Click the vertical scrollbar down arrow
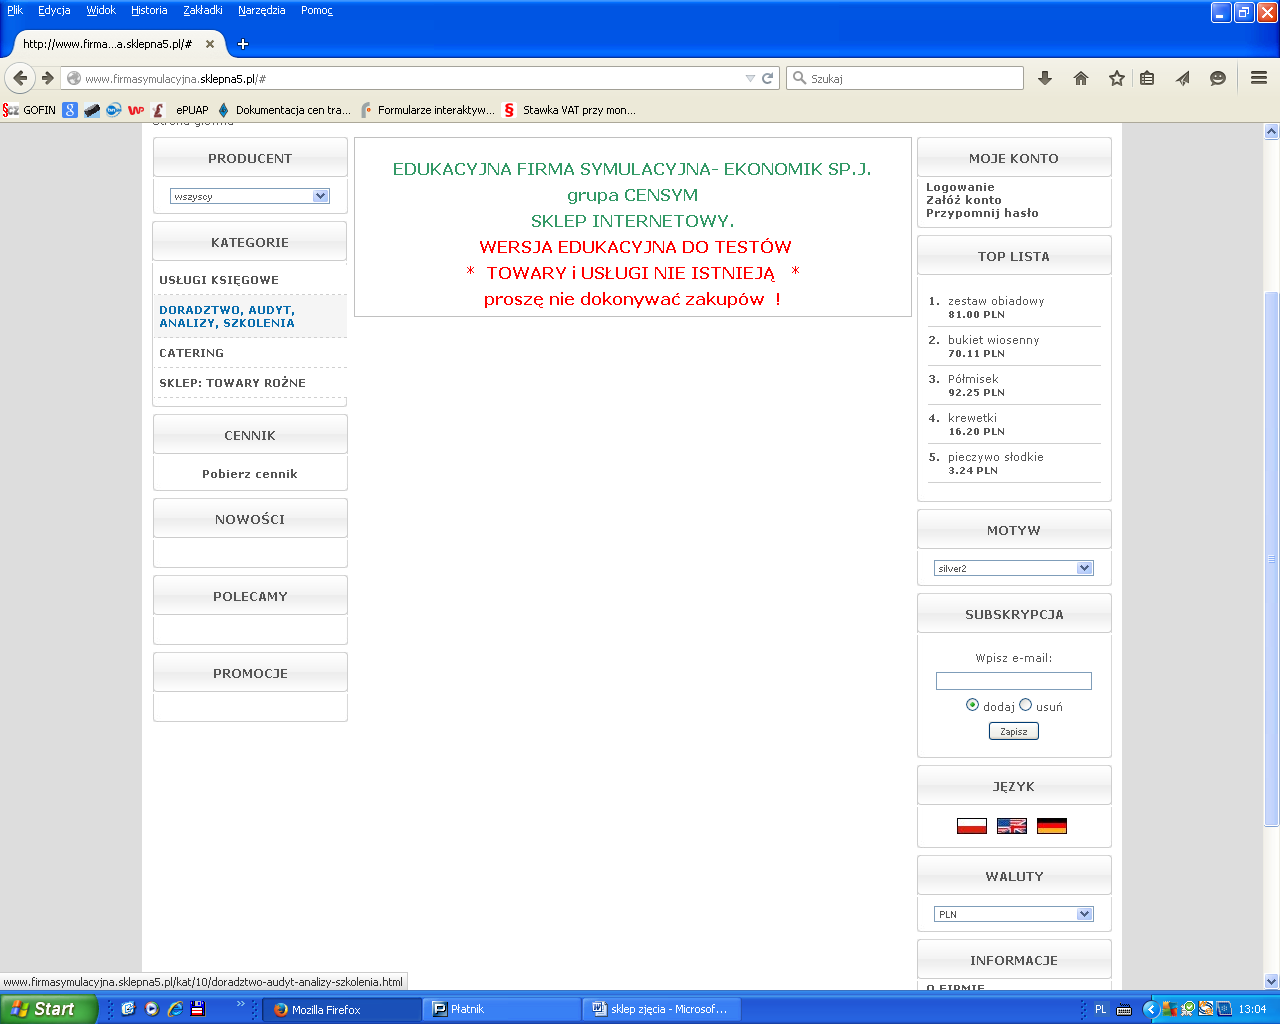 click(1271, 982)
